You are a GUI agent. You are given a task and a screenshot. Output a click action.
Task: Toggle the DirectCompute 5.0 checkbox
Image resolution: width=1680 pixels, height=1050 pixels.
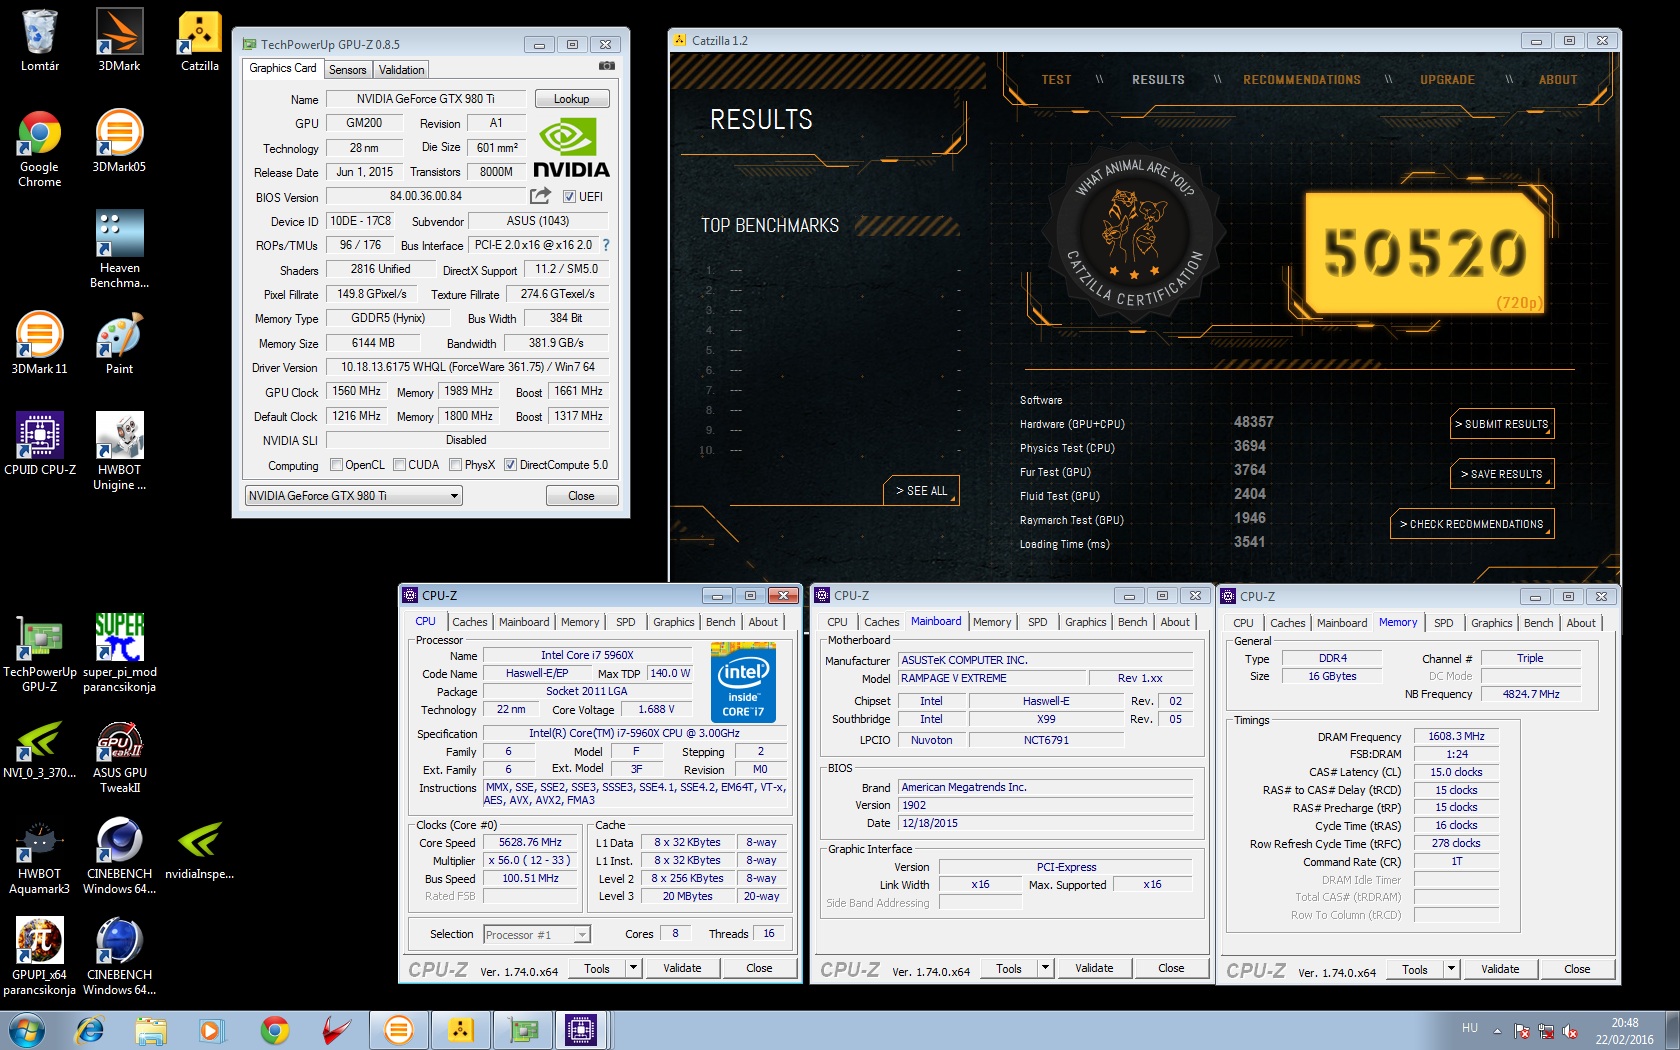pyautogui.click(x=511, y=465)
